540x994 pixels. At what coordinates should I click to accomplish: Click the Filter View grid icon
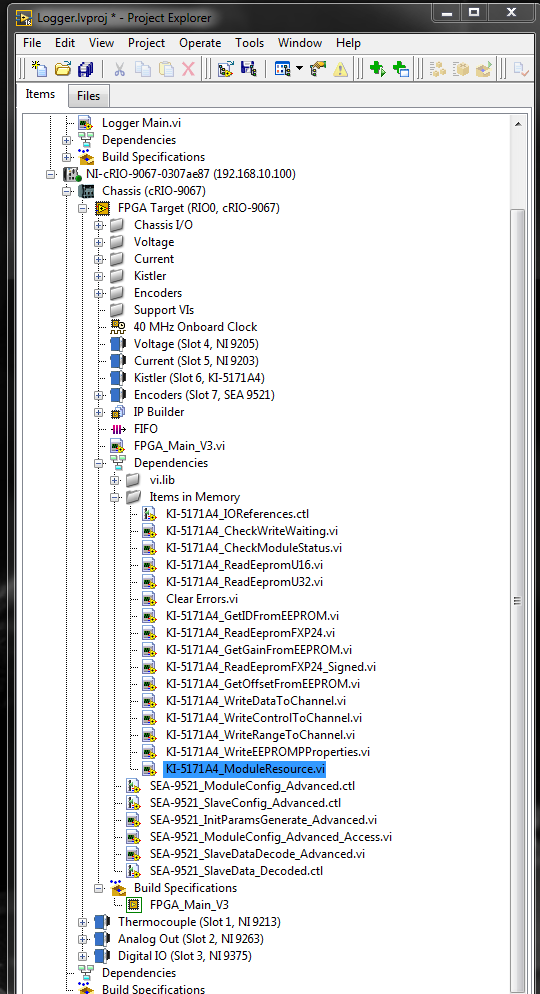[282, 69]
